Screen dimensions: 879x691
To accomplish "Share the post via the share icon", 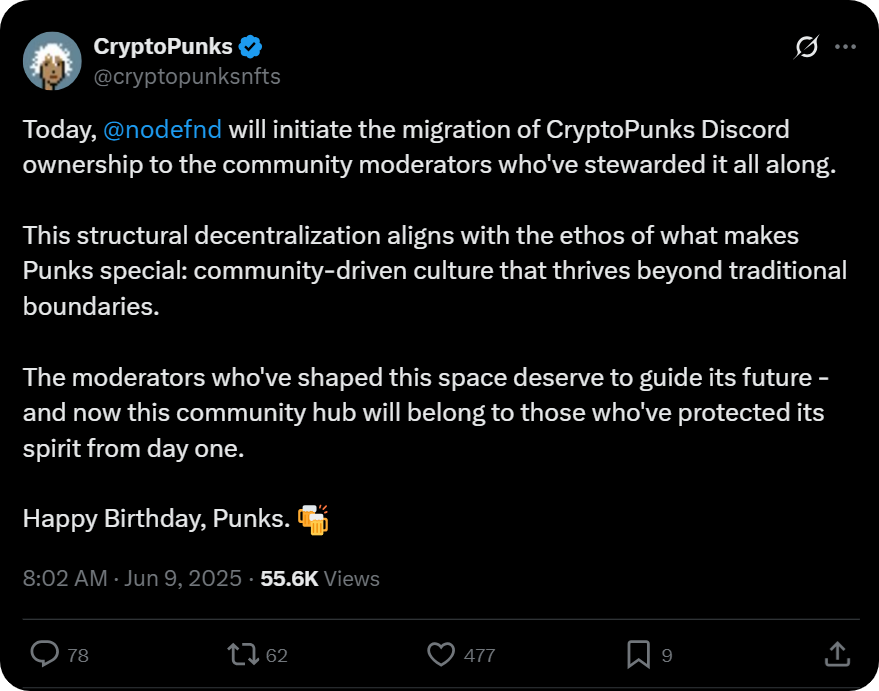I will tap(836, 654).
